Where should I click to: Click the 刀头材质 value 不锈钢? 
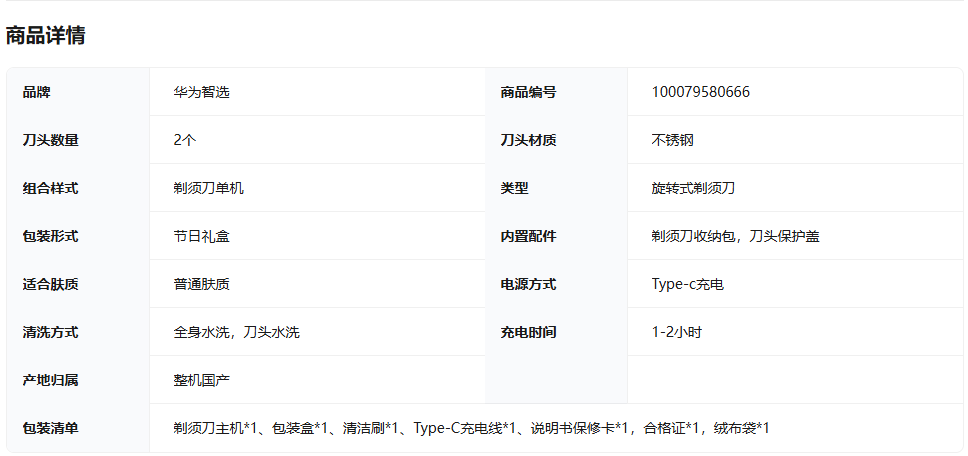coord(672,140)
